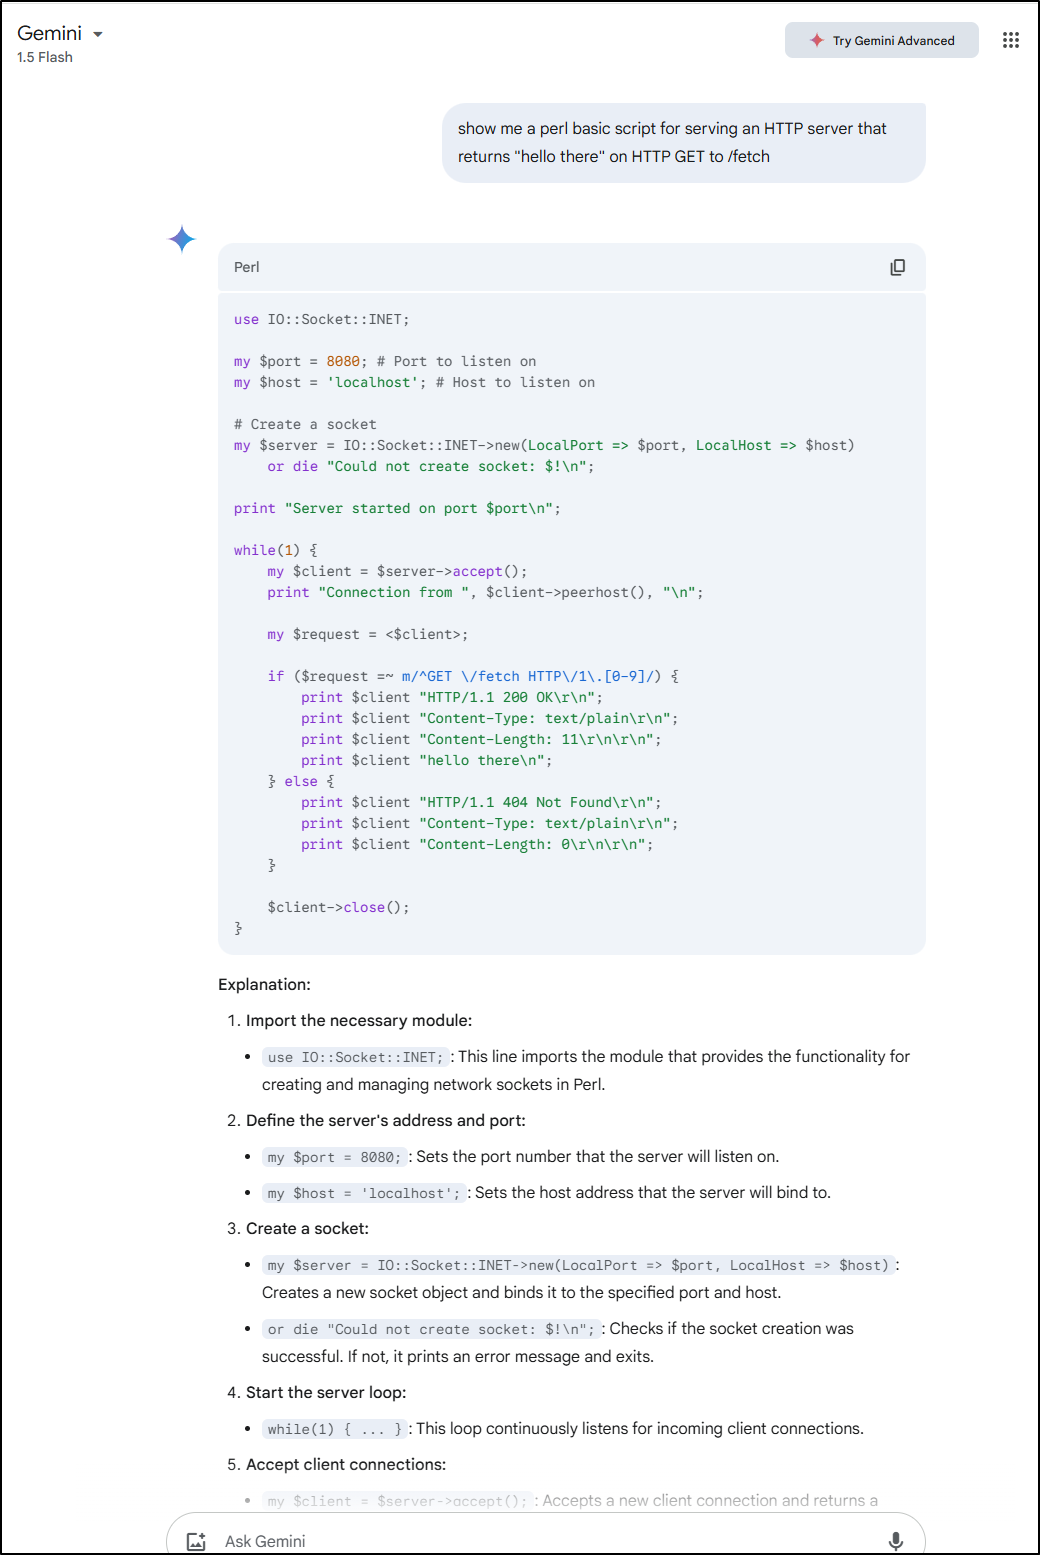
Task: Click the "Explanation:" heading
Action: [265, 985]
